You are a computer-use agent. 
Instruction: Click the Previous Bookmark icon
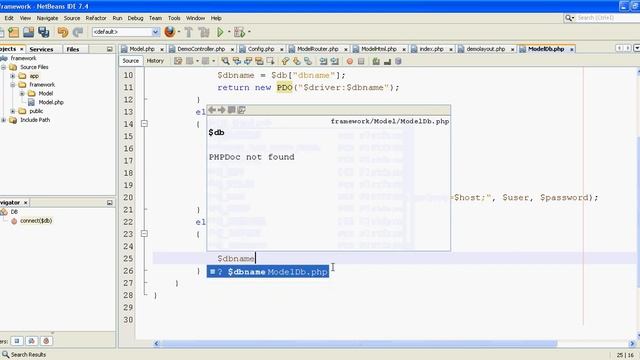285,61
